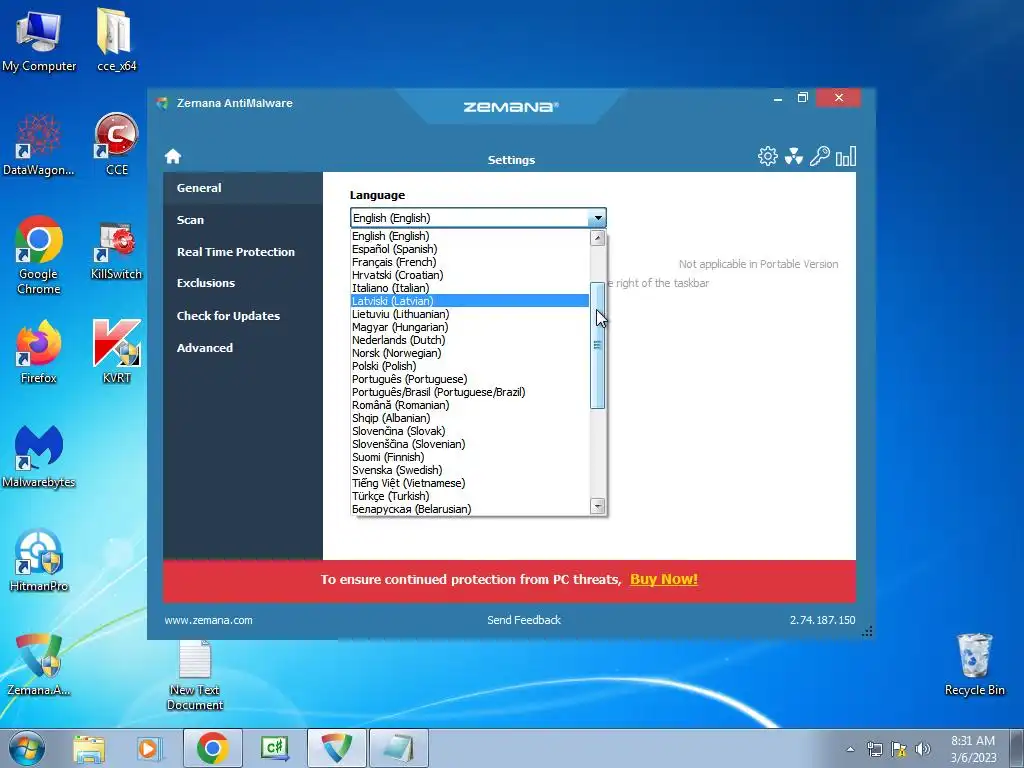Switch to Zemana shield taskbar button
1024x768 pixels.
(336, 748)
